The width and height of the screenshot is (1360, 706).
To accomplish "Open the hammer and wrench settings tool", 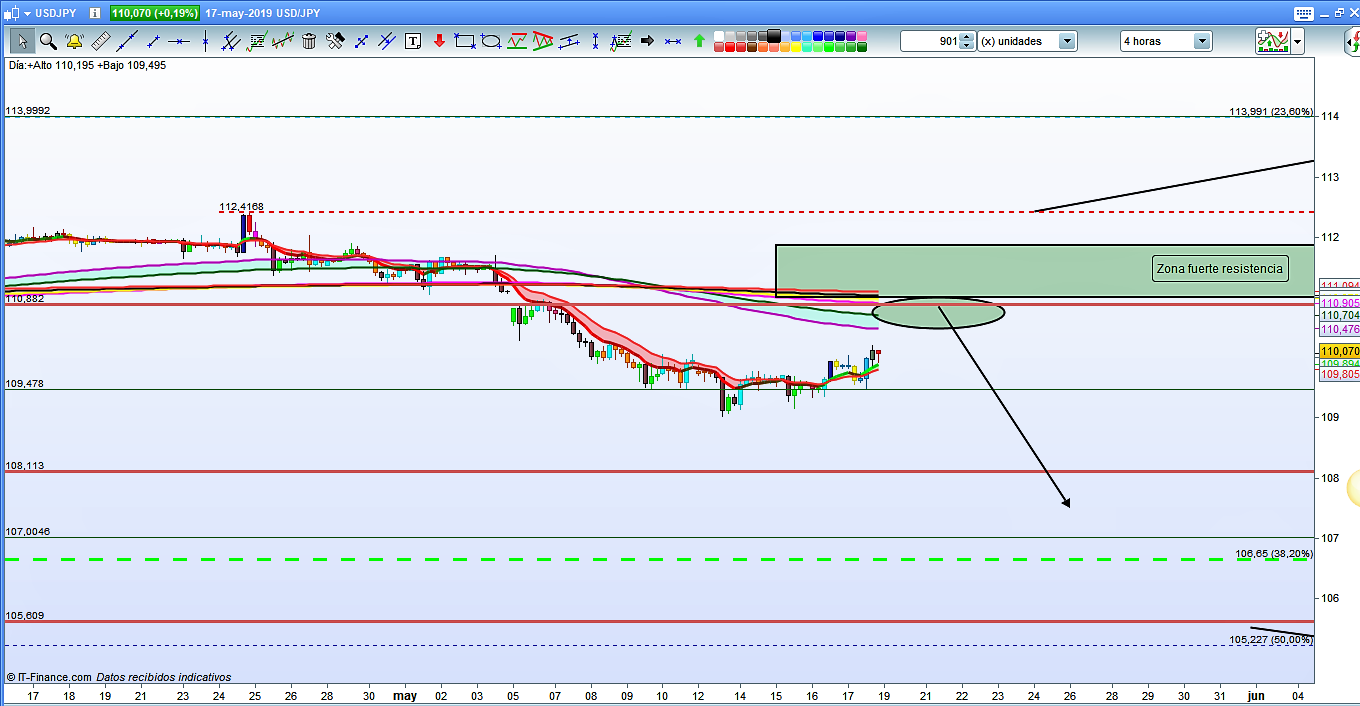I will click(335, 41).
